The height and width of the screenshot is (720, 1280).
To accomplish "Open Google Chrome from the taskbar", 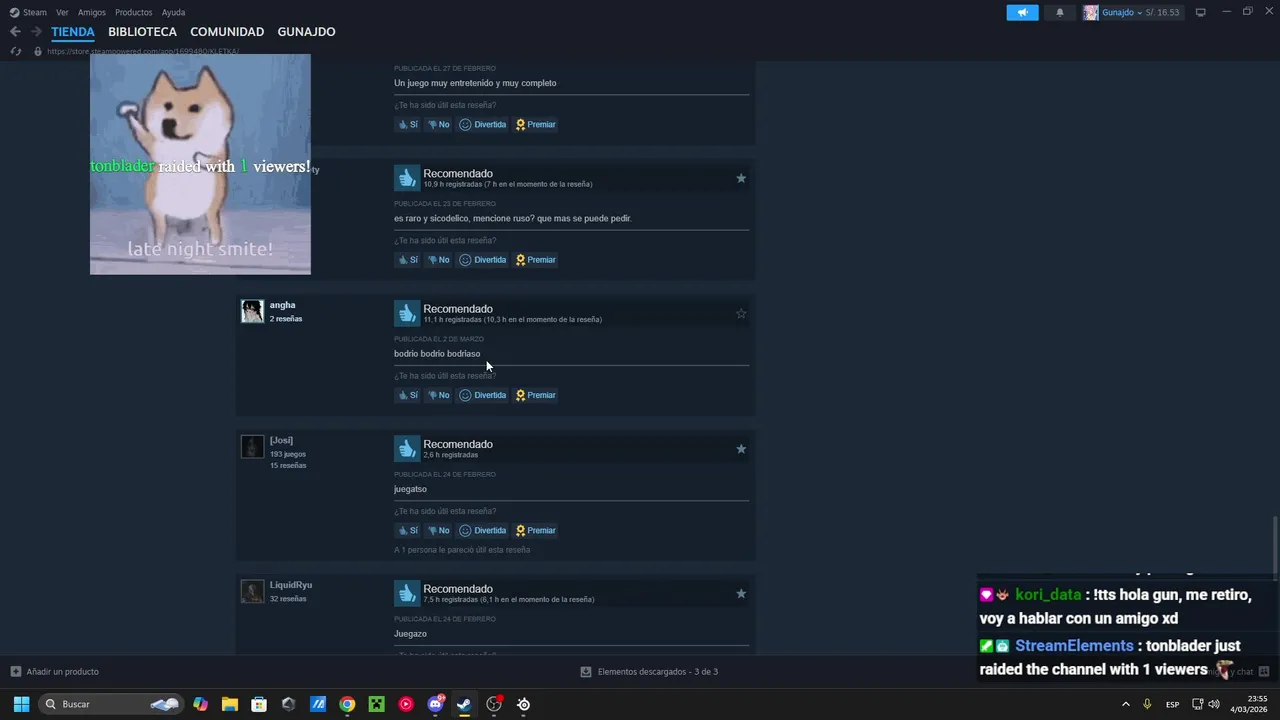I will tap(347, 704).
